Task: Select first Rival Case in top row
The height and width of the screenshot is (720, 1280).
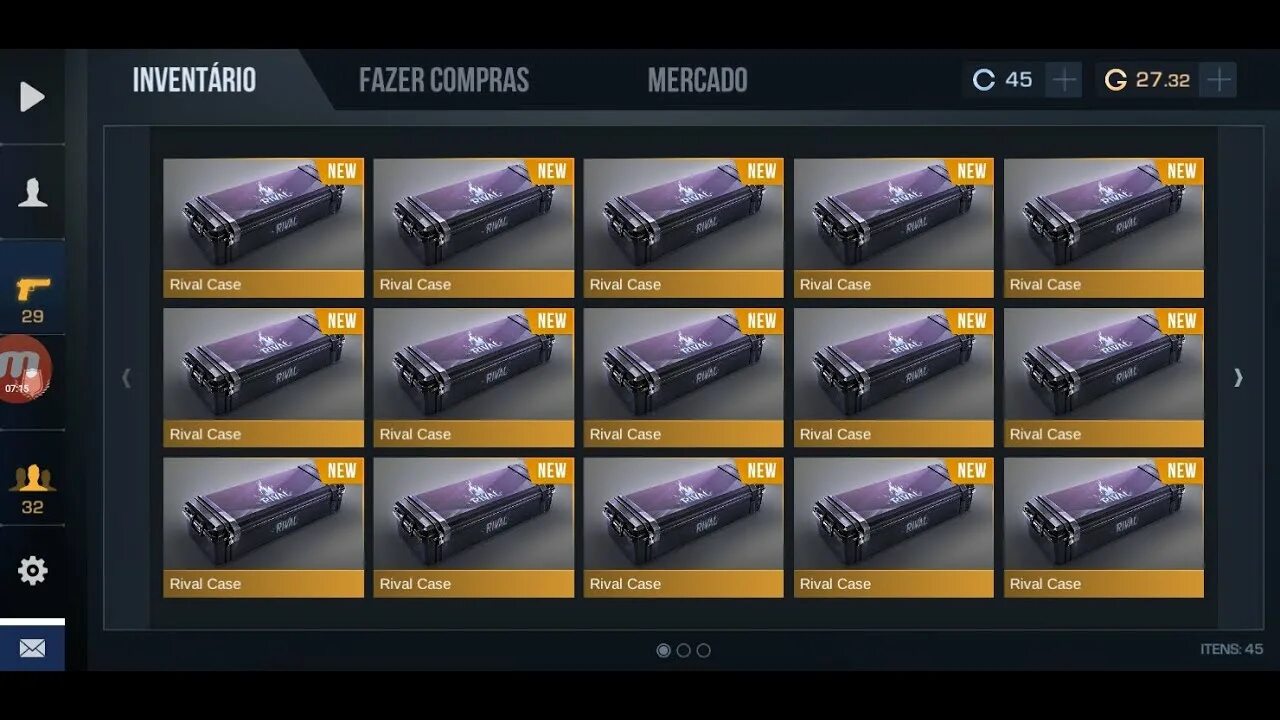Action: click(264, 228)
